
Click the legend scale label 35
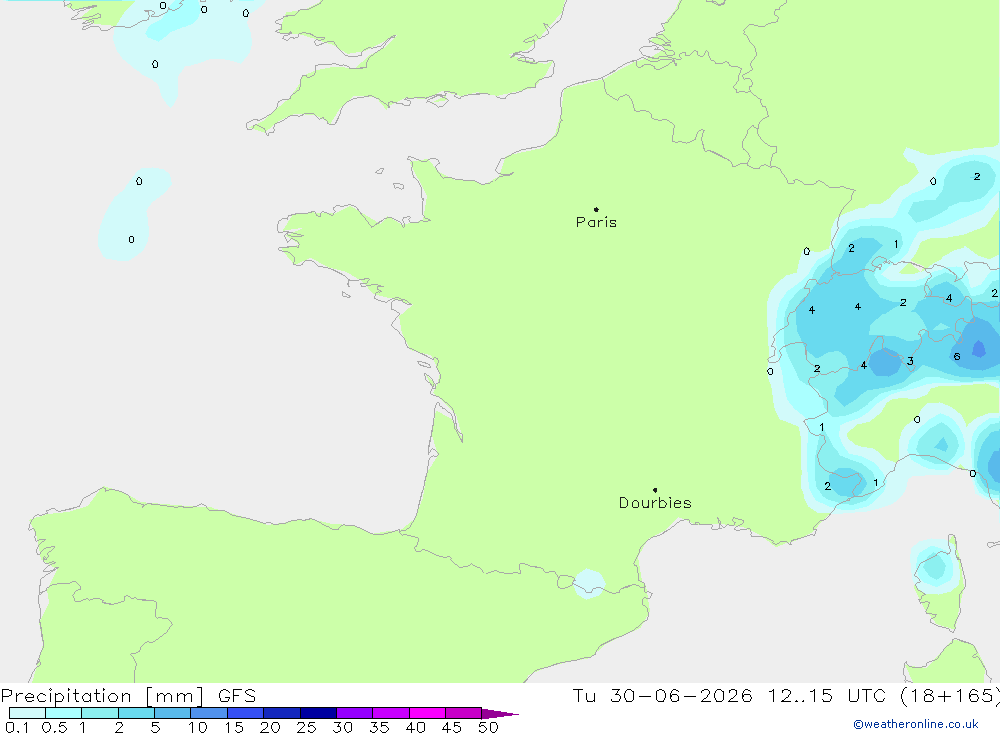[379, 727]
